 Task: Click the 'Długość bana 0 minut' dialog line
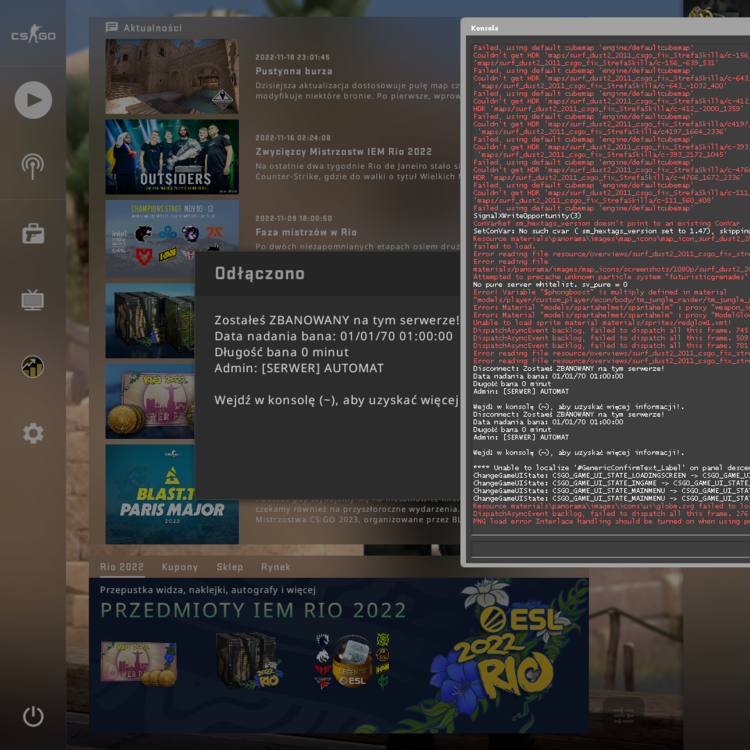281,352
